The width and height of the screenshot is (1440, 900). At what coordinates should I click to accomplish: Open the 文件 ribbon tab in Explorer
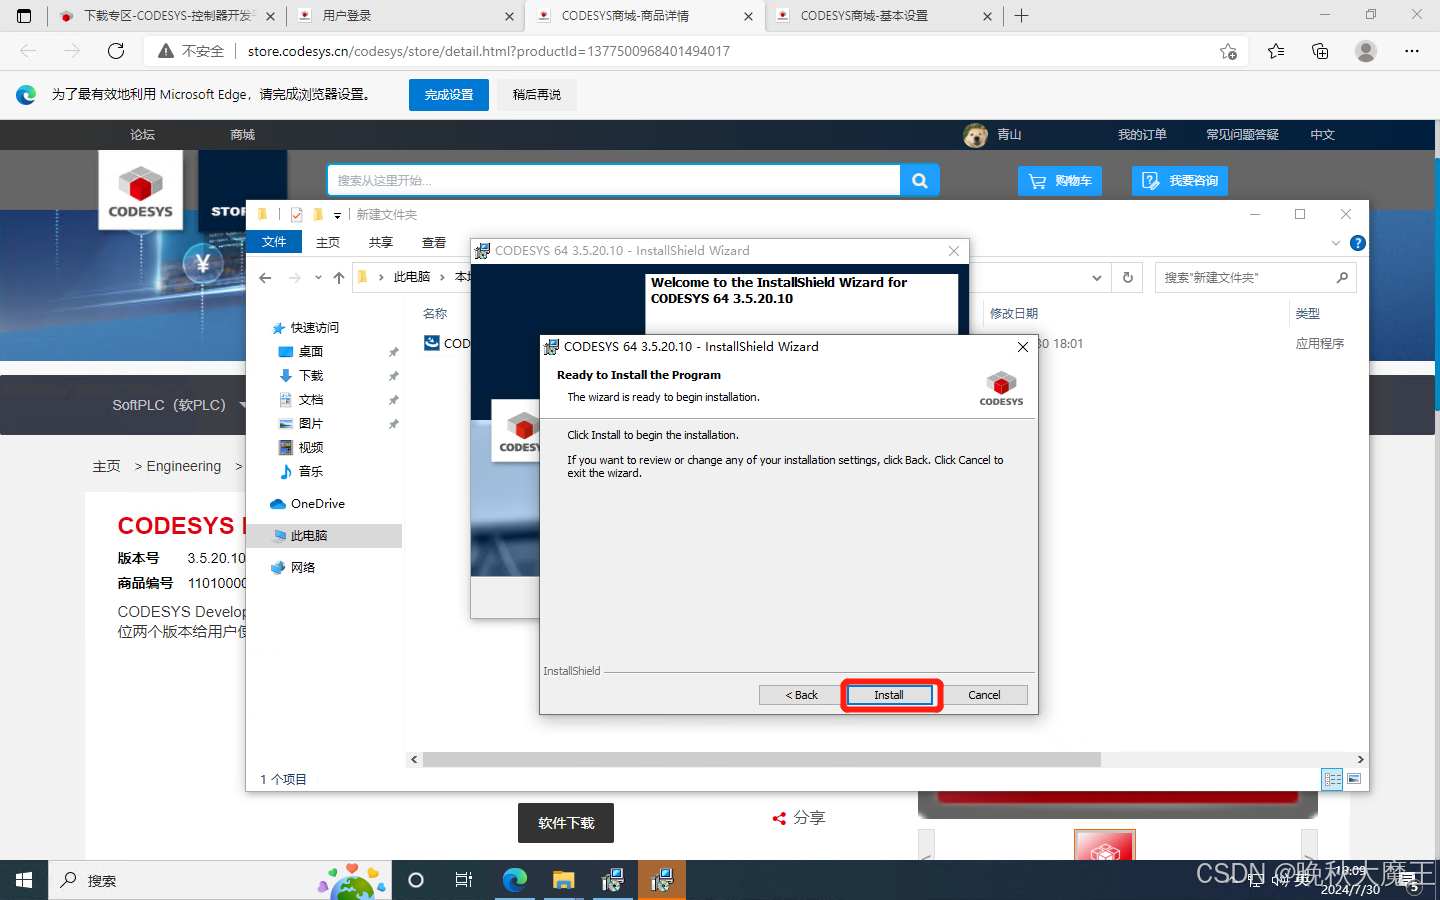(x=274, y=242)
